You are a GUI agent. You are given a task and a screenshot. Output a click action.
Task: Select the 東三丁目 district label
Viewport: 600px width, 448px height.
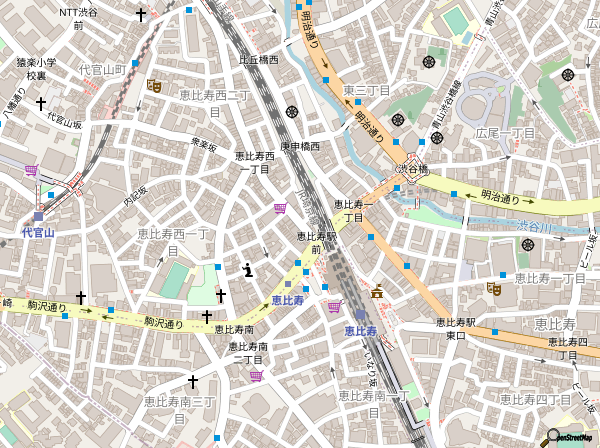click(x=366, y=91)
